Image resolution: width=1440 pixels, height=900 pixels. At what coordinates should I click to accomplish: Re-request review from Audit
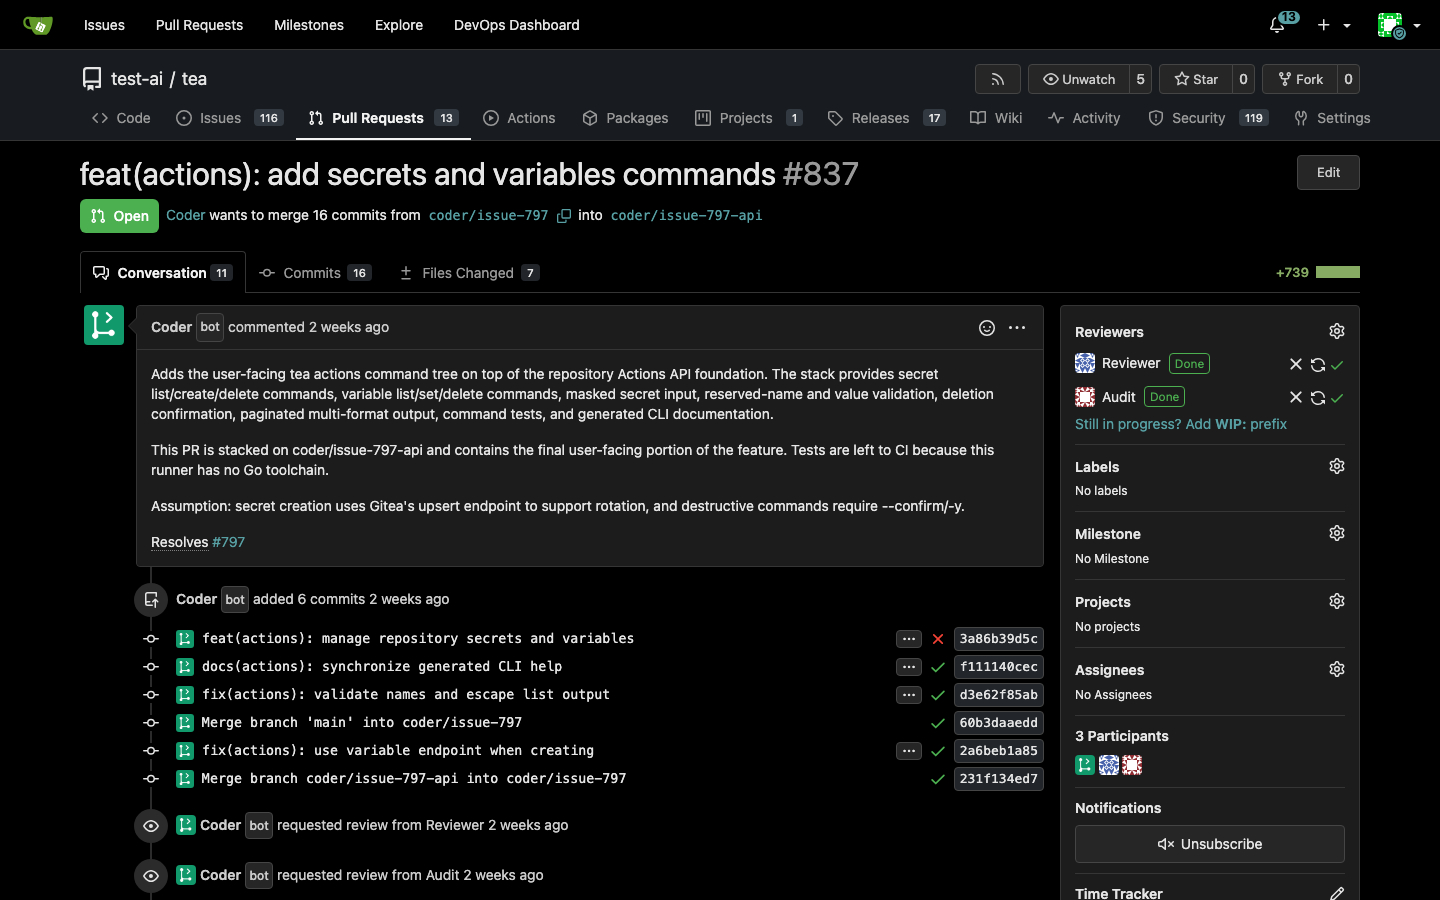1318,398
